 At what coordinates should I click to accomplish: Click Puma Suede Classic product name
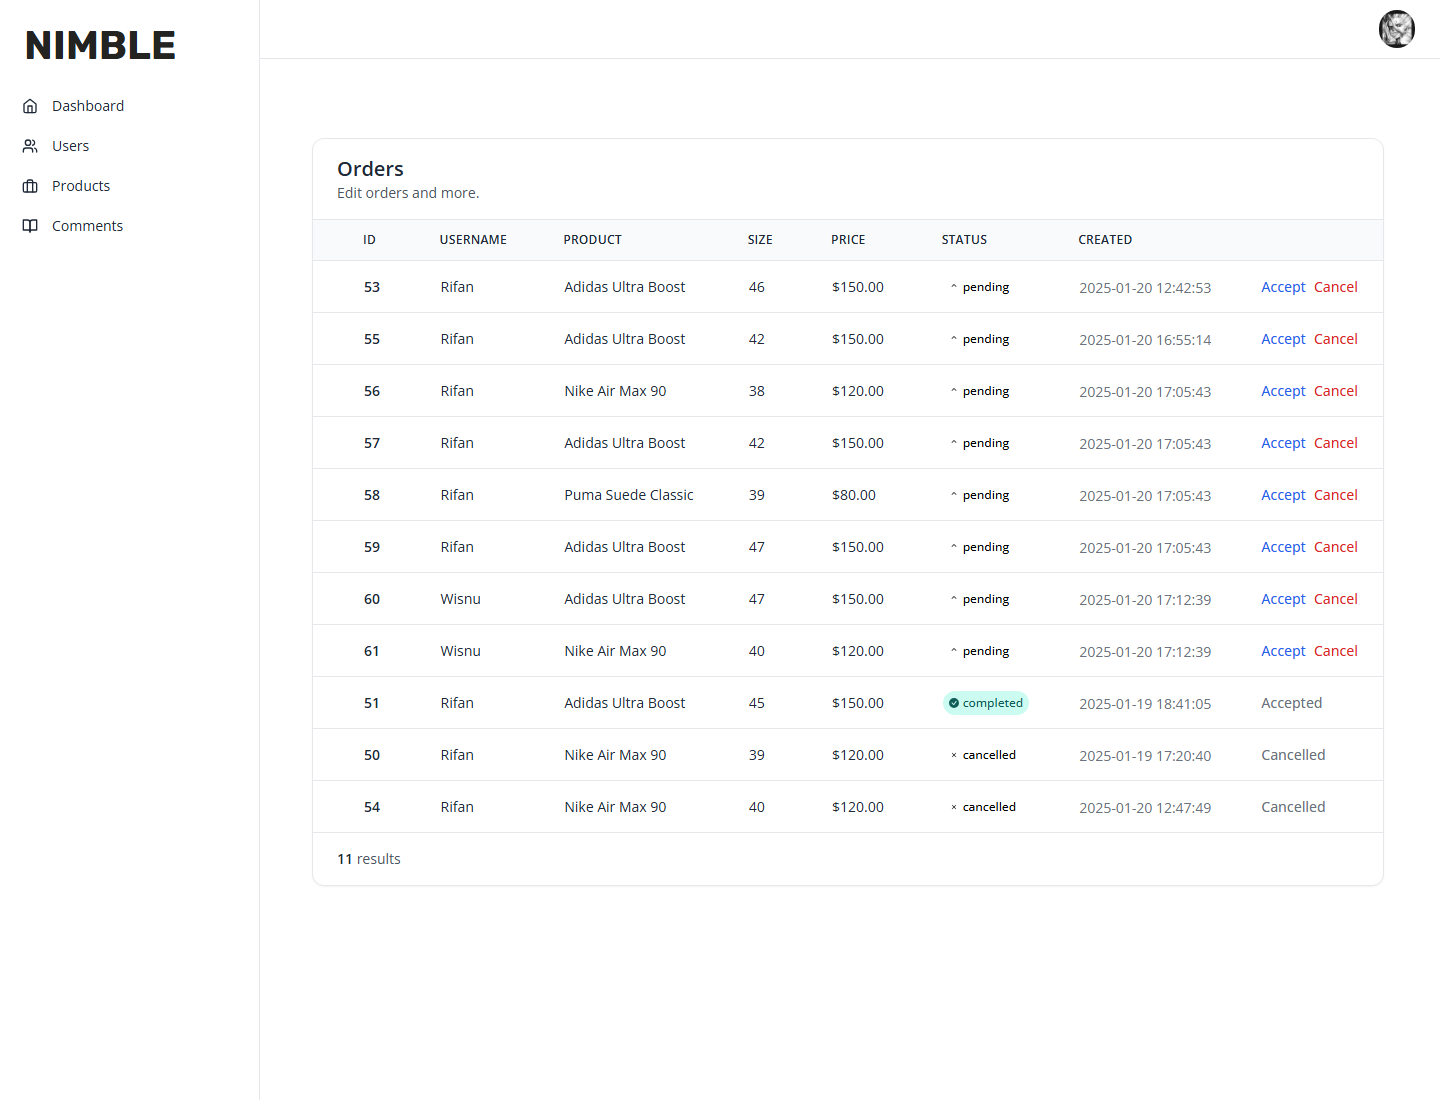click(x=628, y=495)
